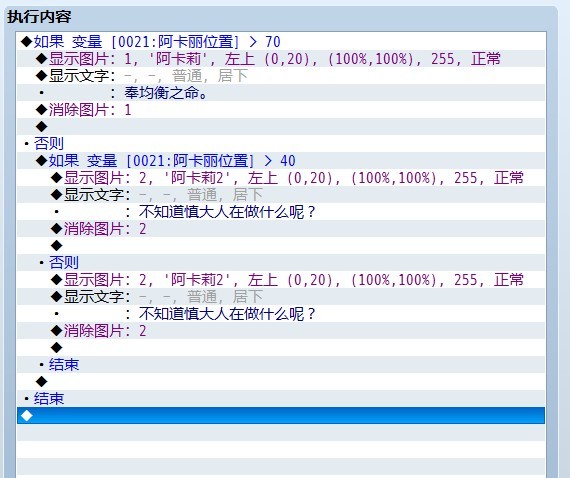570x478 pixels.
Task: Select the condition row 阿卡丽位置 > 70
Action: coord(281,41)
